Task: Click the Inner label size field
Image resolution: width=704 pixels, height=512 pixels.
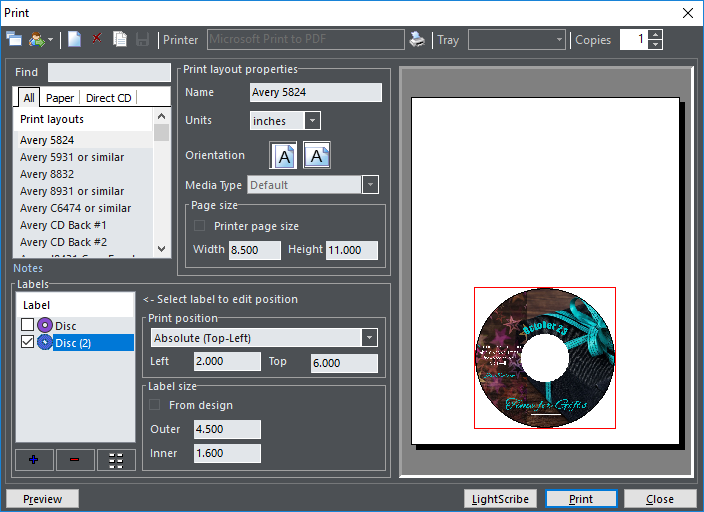Action: point(227,453)
